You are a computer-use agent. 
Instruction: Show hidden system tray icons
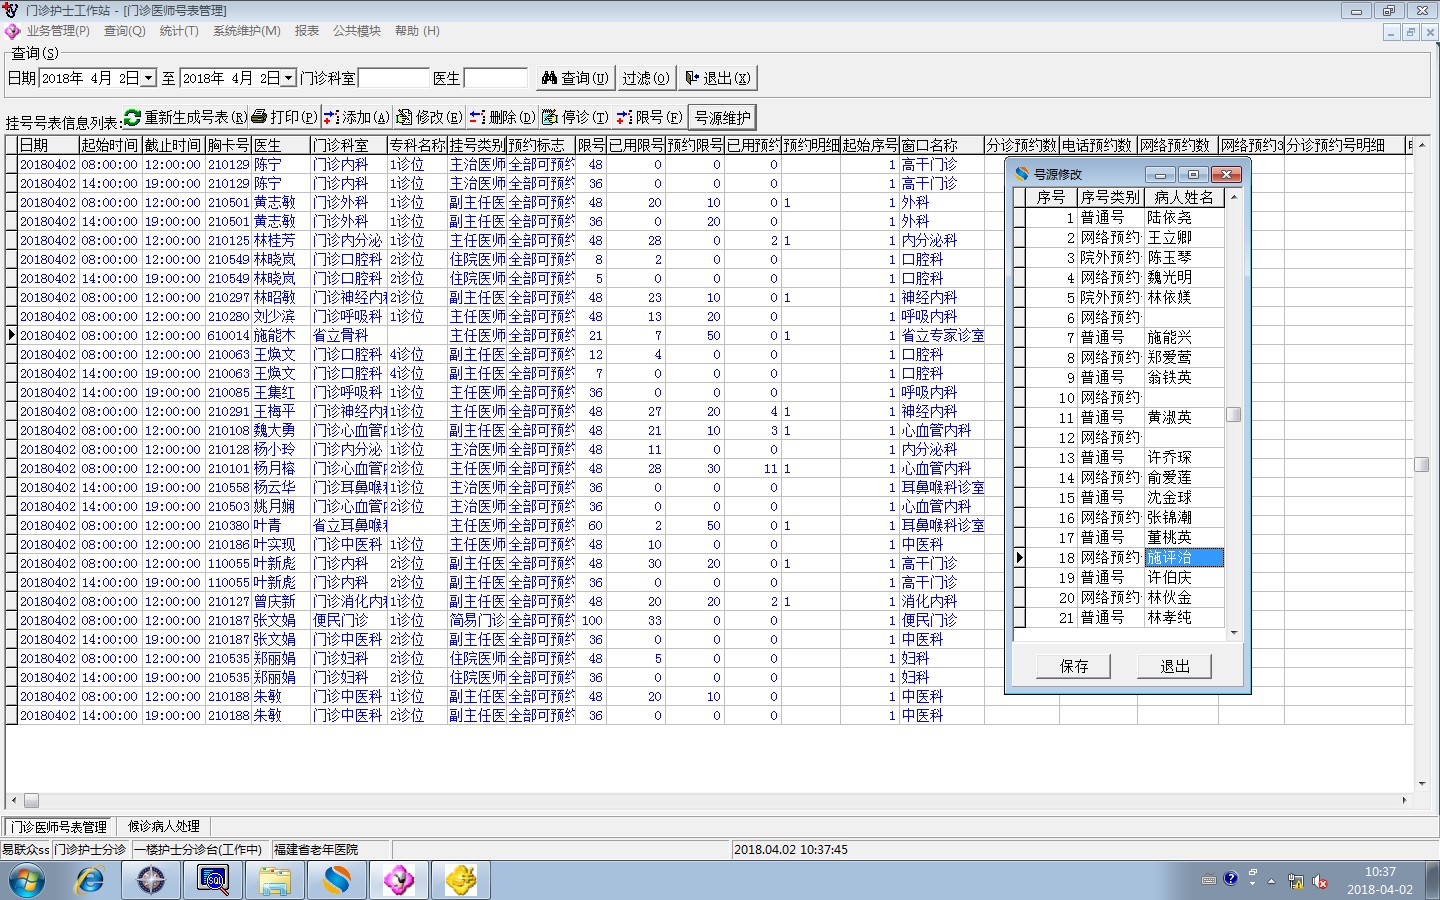click(1272, 882)
